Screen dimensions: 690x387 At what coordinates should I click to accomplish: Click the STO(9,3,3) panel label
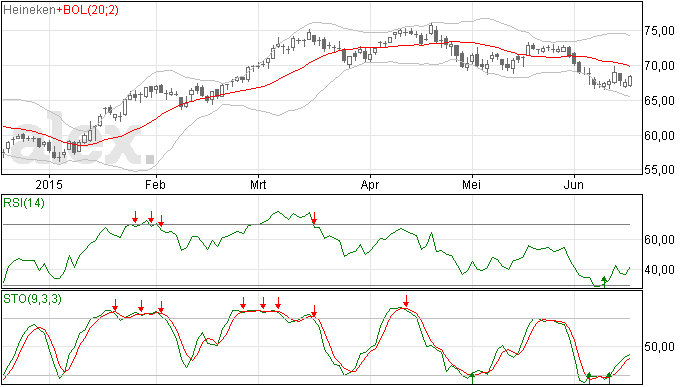pyautogui.click(x=32, y=299)
